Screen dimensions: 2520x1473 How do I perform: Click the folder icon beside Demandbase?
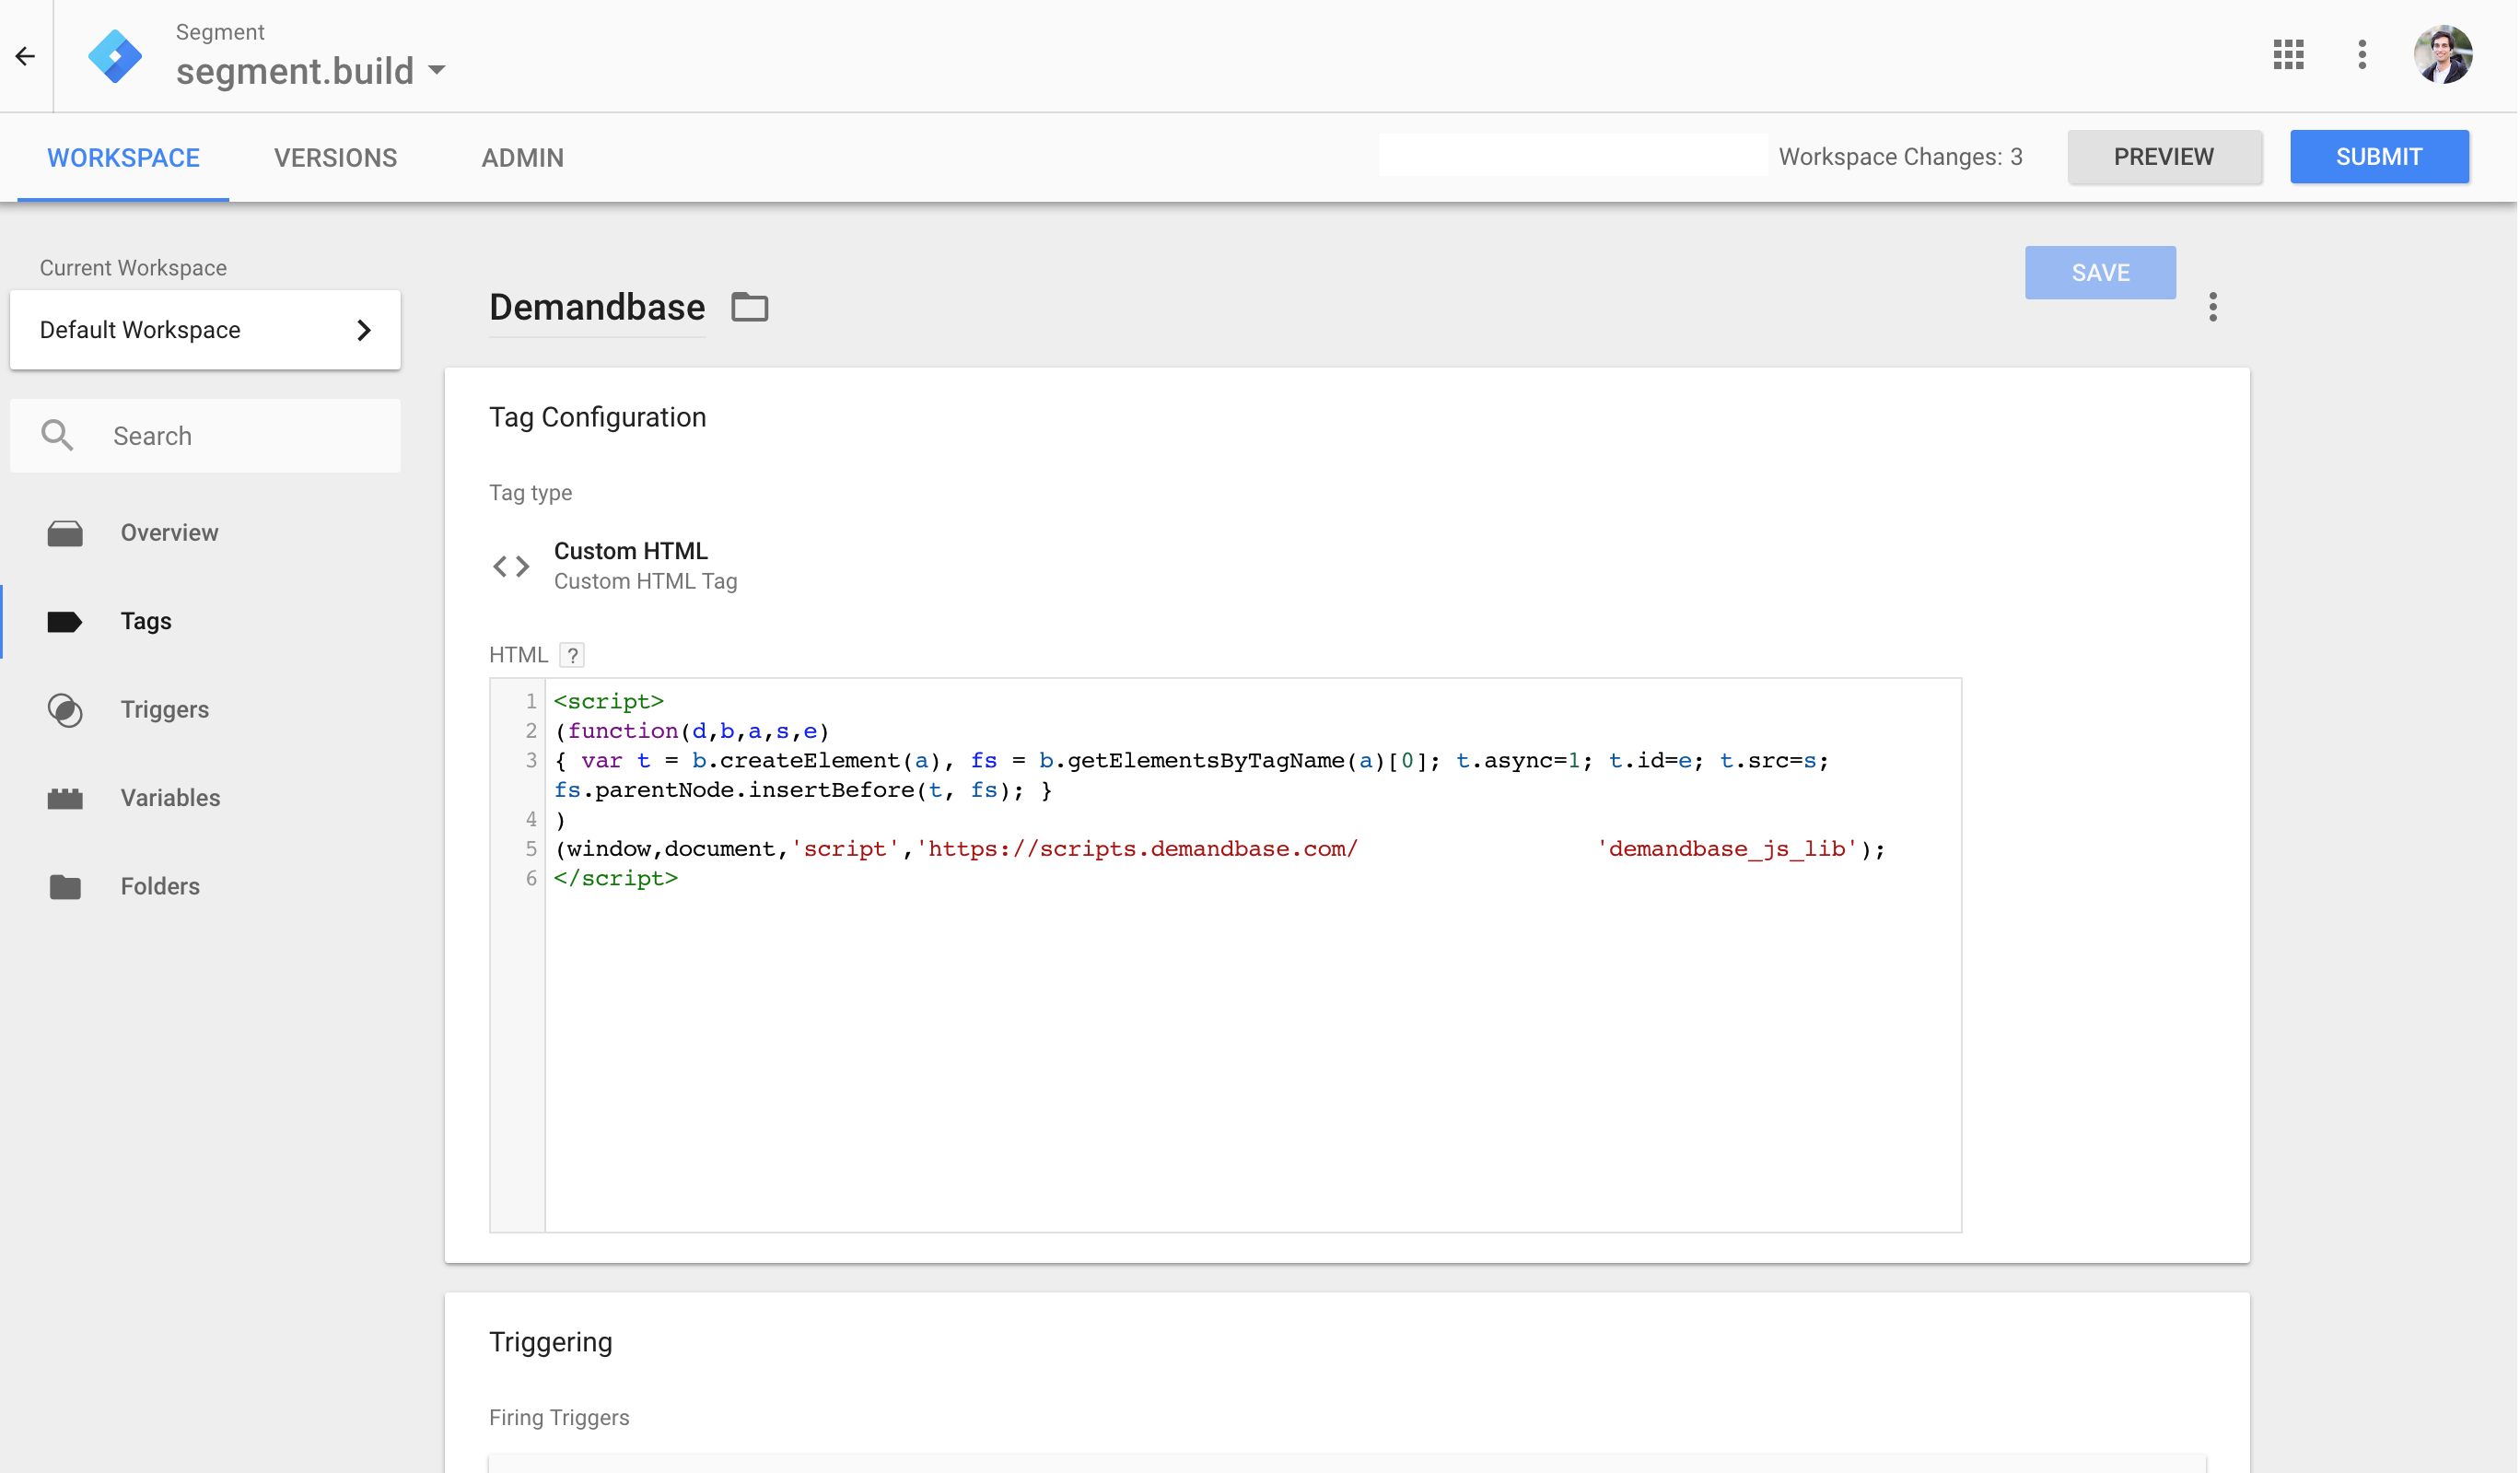click(750, 307)
